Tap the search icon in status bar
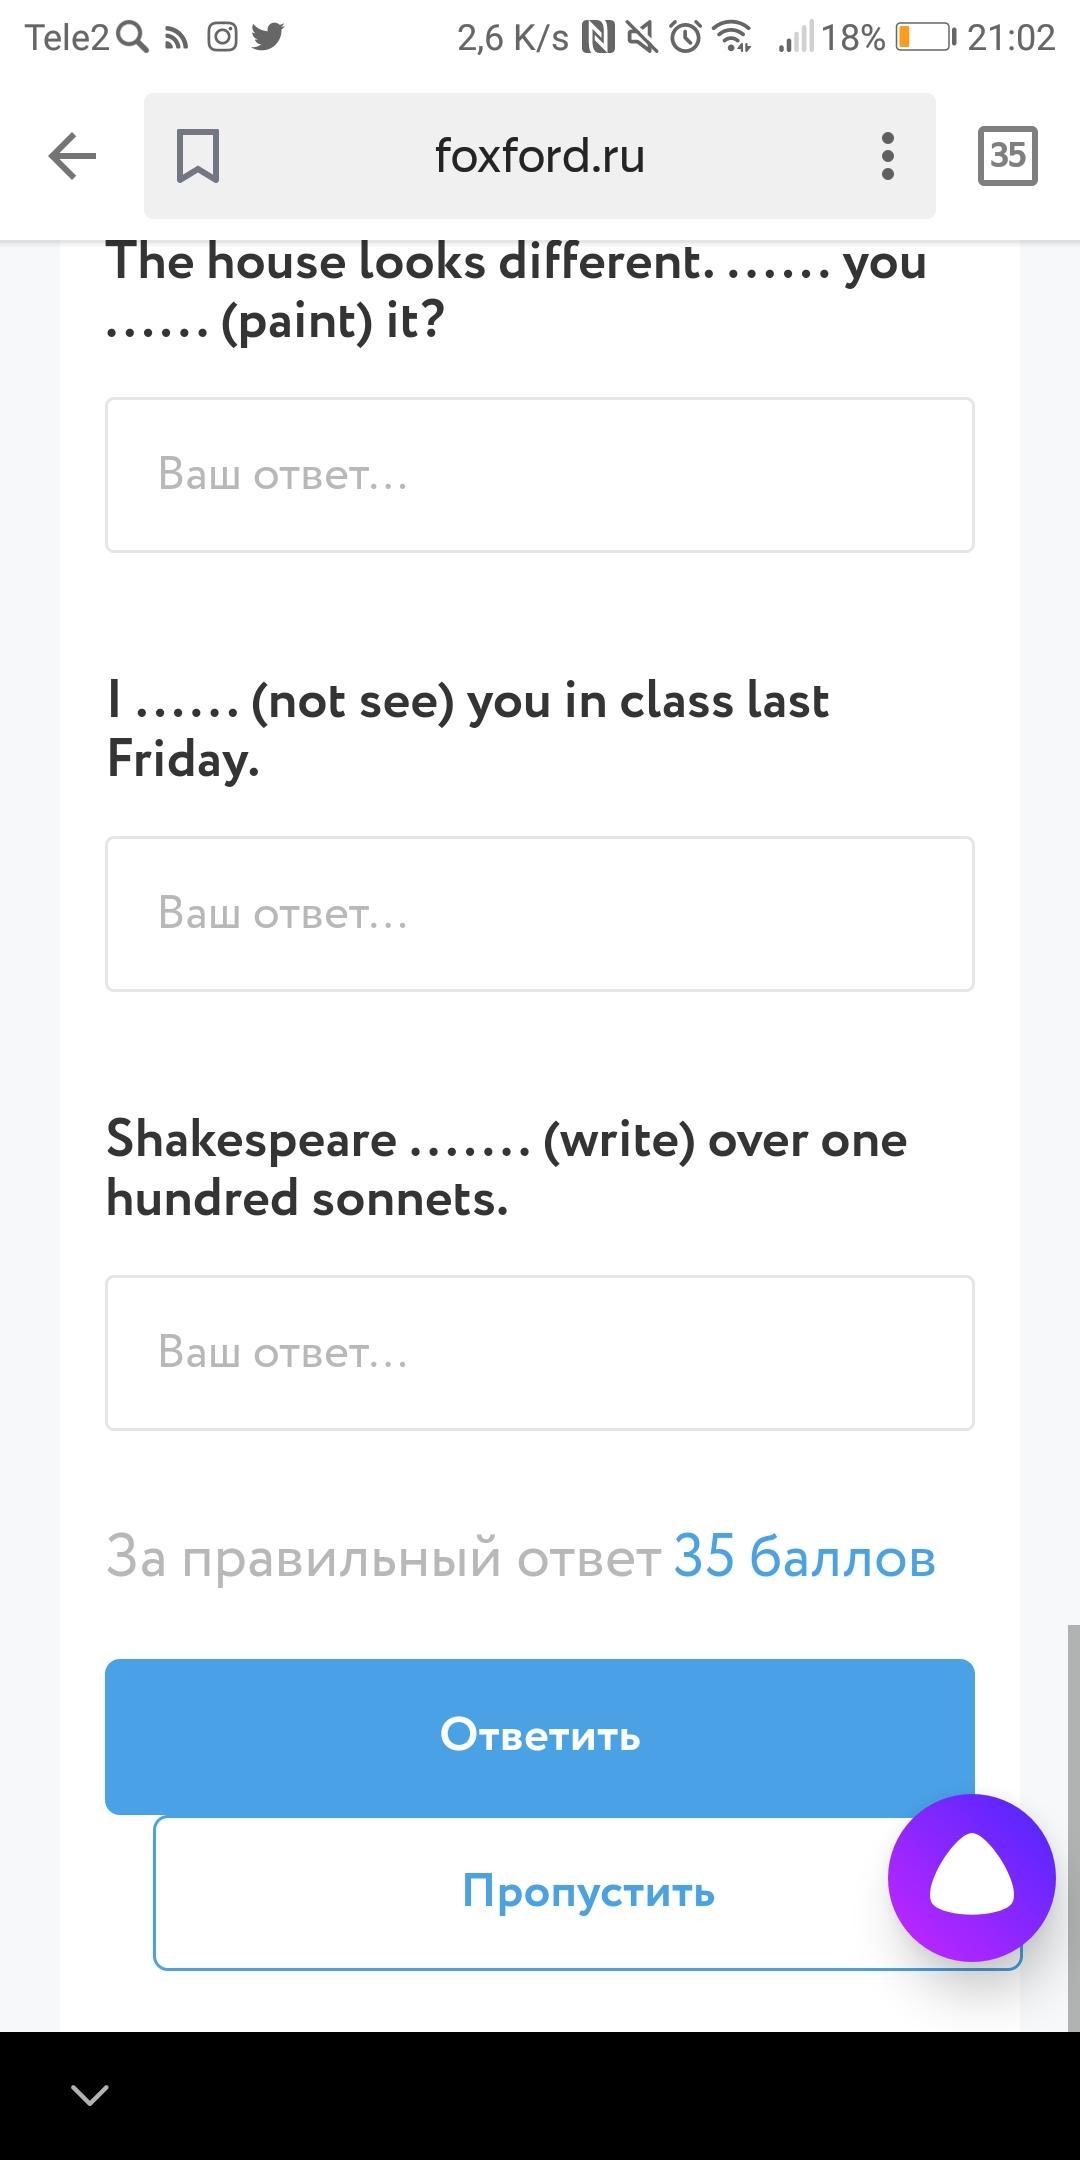Viewport: 1080px width, 2160px height. pyautogui.click(x=132, y=38)
